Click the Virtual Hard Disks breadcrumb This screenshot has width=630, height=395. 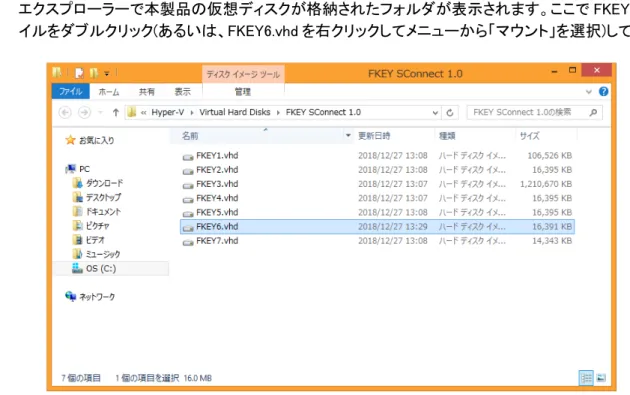point(235,113)
